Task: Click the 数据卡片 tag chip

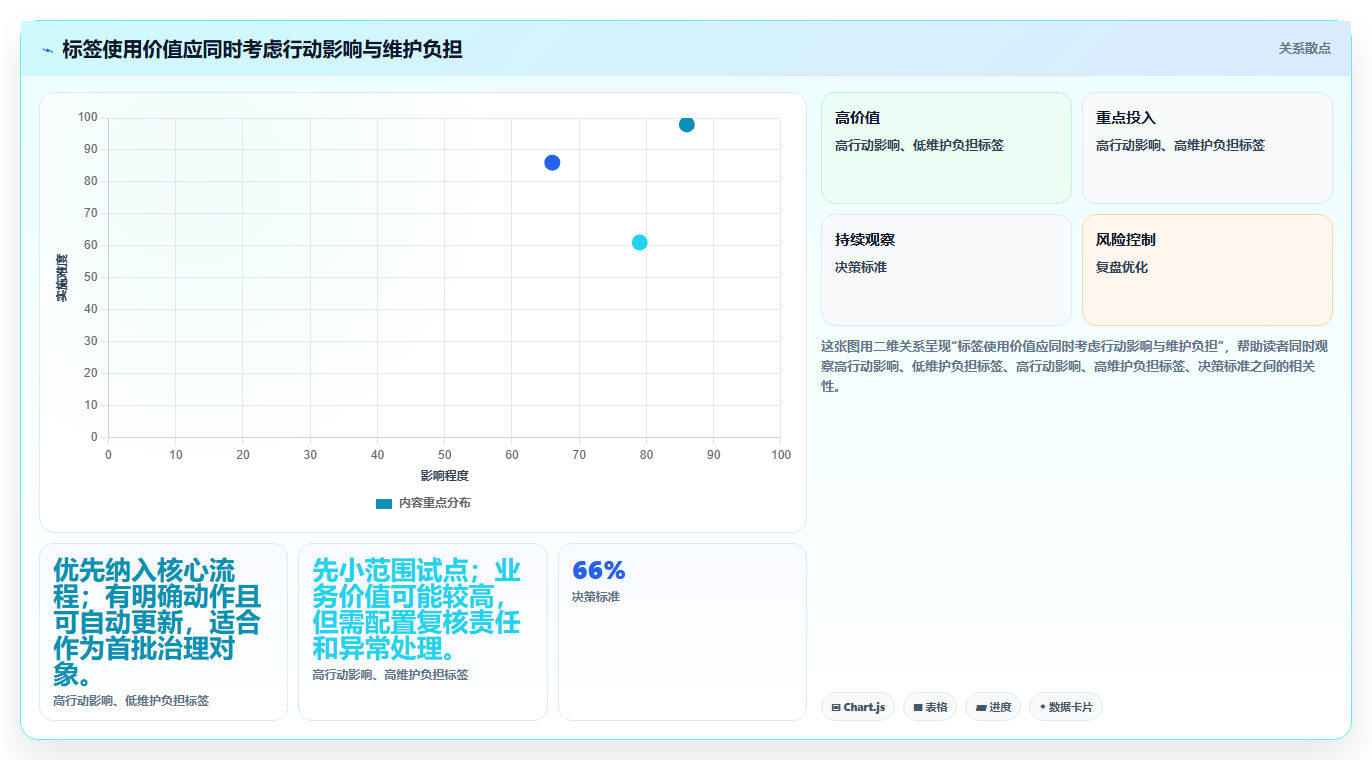Action: [1066, 707]
